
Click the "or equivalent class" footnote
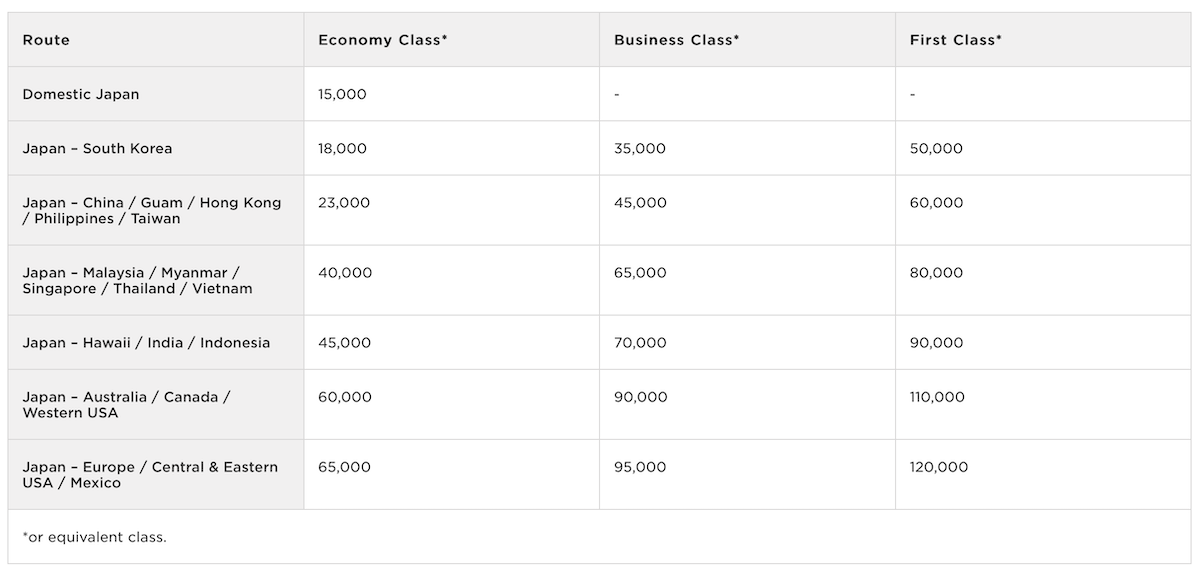pyautogui.click(x=94, y=537)
